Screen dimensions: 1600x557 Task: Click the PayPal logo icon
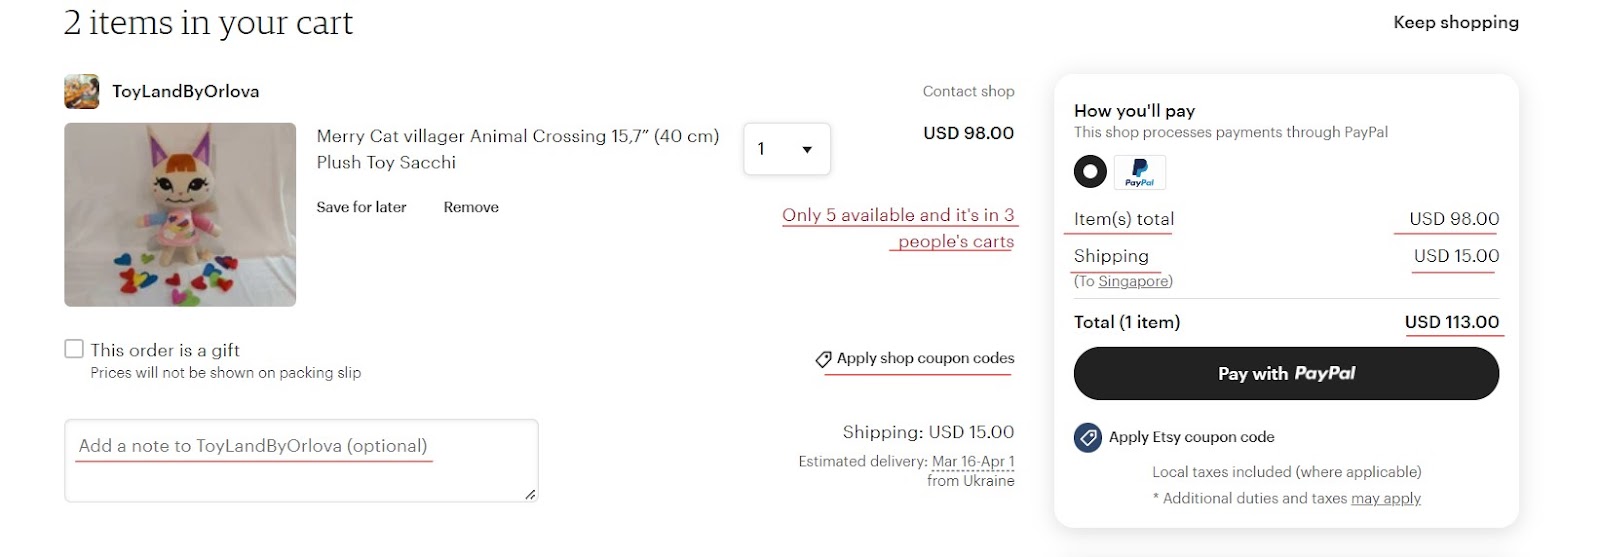1139,172
